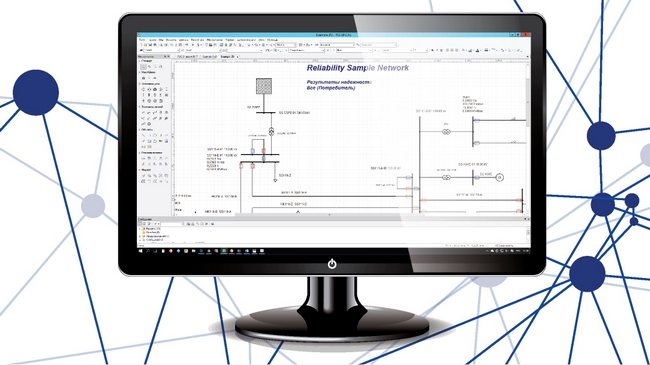The width and height of the screenshot is (650, 365).
Task: Click the taskbar search magnifier icon
Action: tap(148, 251)
